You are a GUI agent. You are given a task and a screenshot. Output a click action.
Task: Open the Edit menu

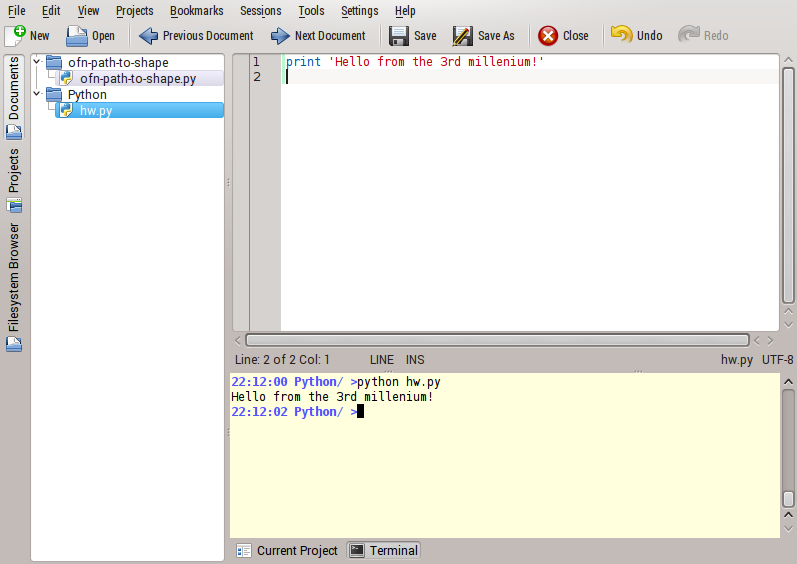click(x=51, y=11)
